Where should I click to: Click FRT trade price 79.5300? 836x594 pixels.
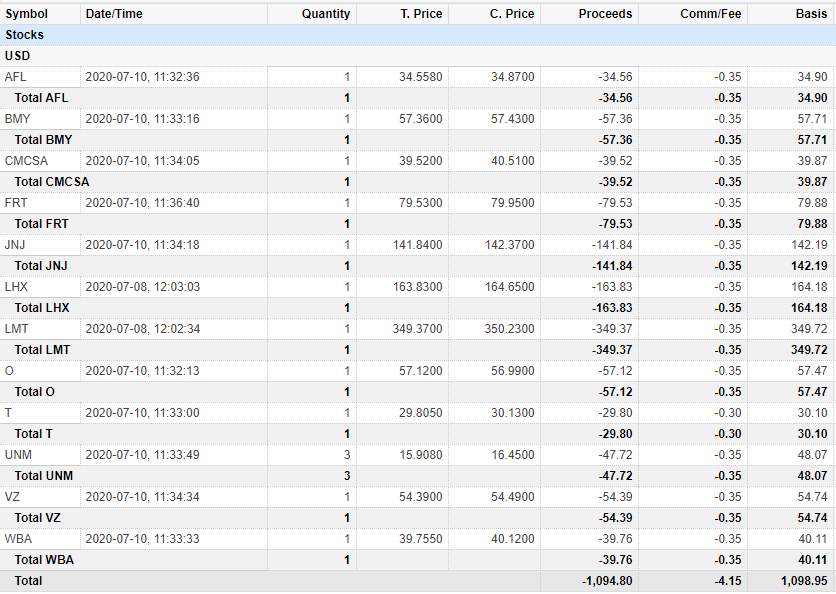[421, 203]
